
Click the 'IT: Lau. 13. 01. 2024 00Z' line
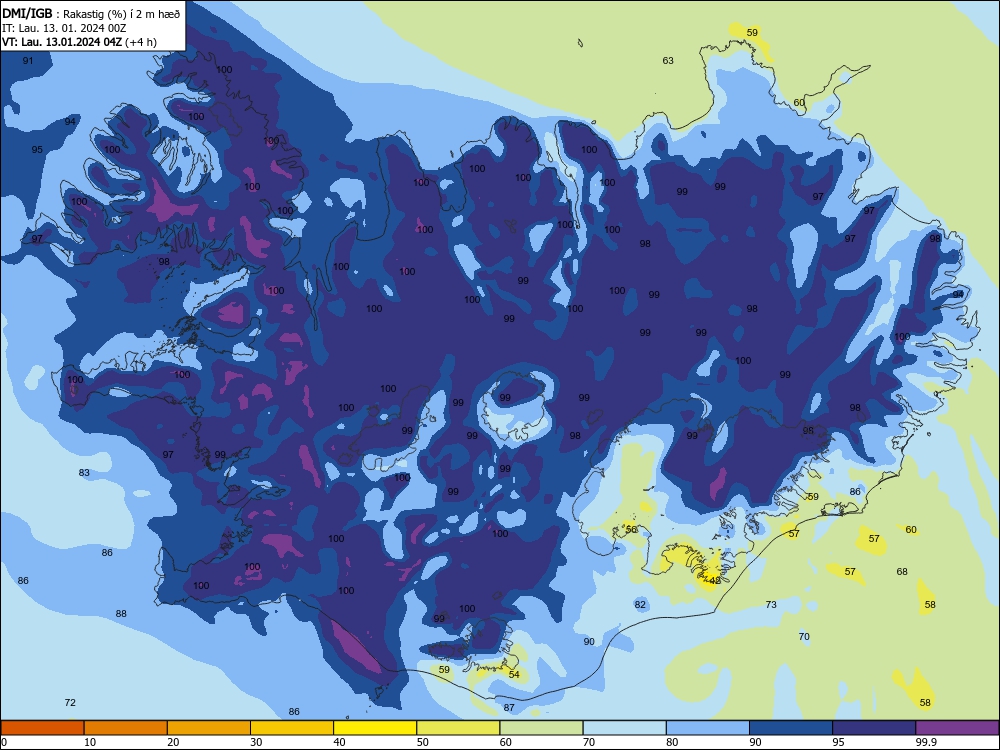[64, 29]
